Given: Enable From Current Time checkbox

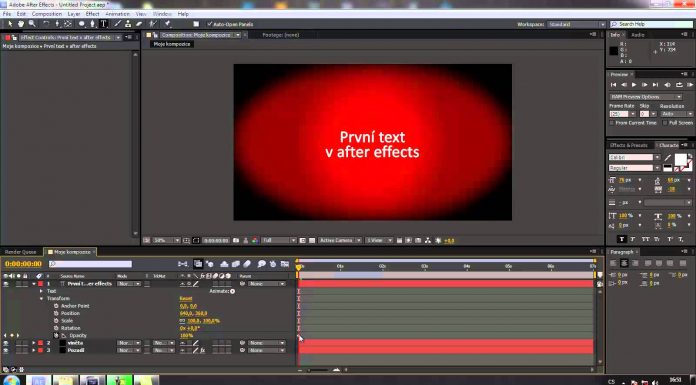Looking at the screenshot, I should click(612, 123).
